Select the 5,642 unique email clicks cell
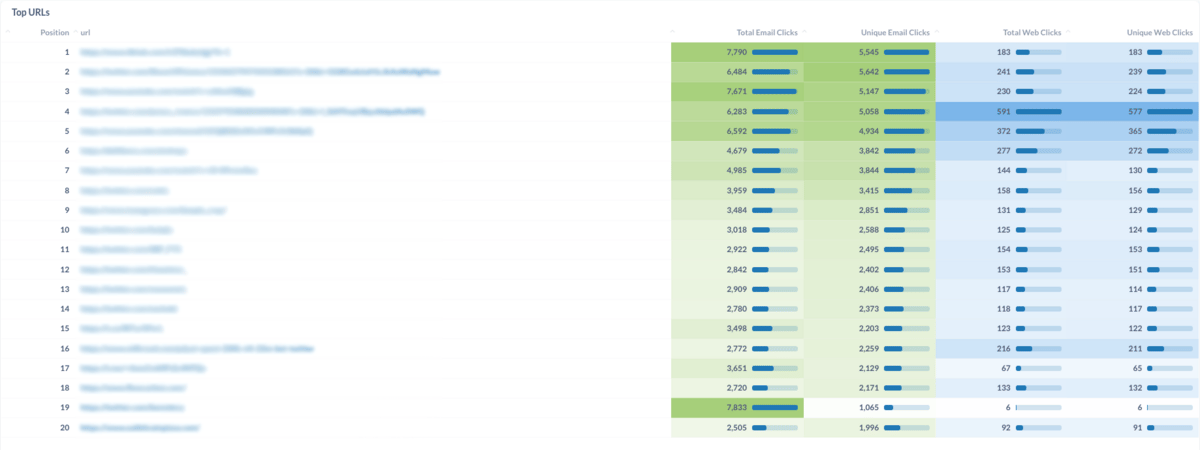The image size is (1200, 450). pos(867,72)
